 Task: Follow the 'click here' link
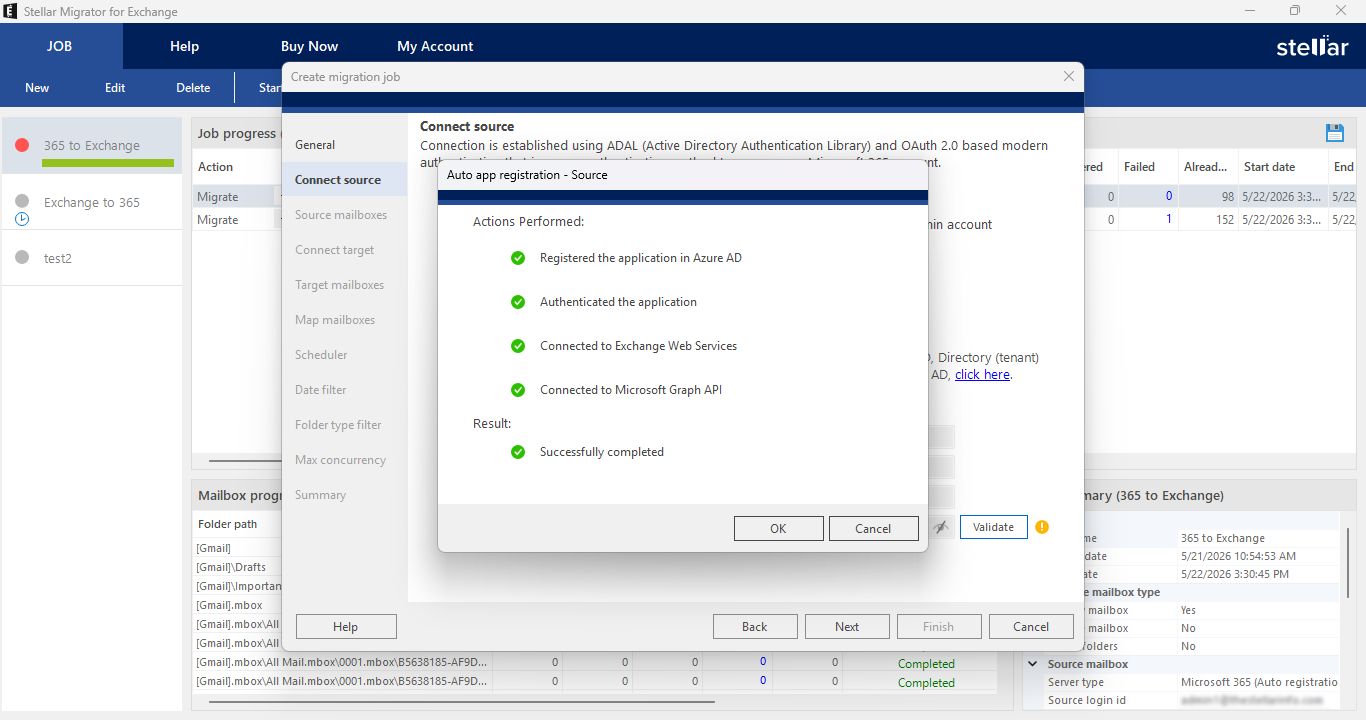pyautogui.click(x=982, y=375)
